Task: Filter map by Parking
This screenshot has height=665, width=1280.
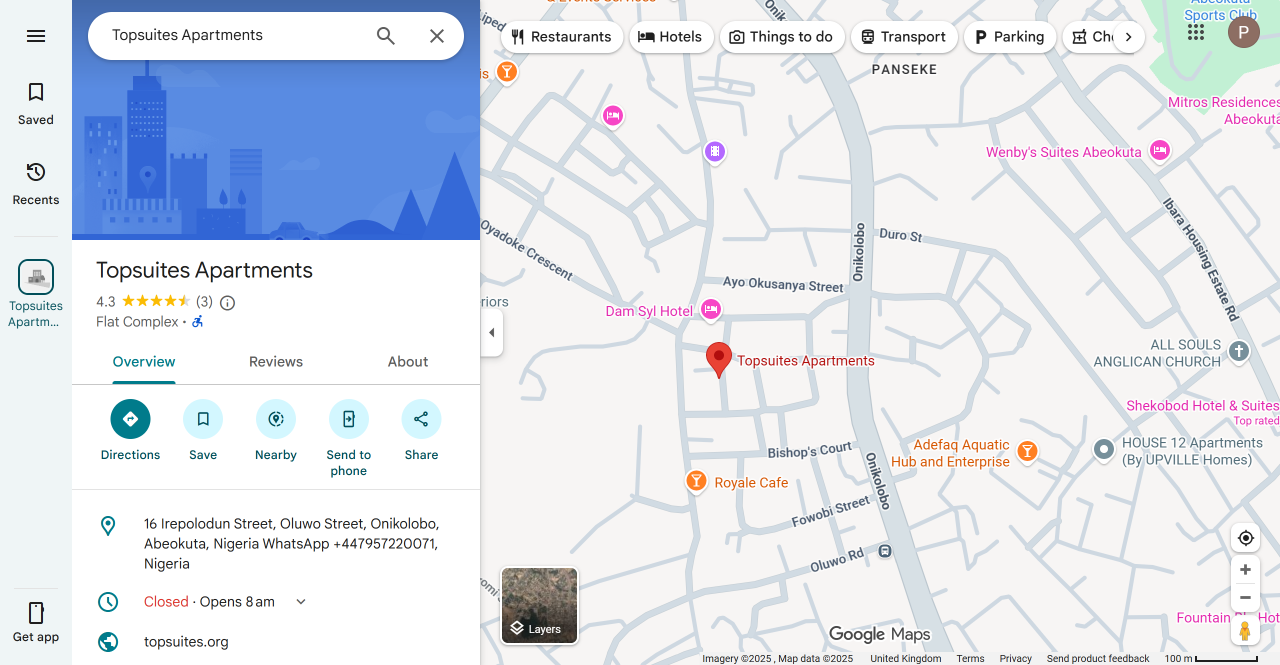Action: coord(1010,37)
